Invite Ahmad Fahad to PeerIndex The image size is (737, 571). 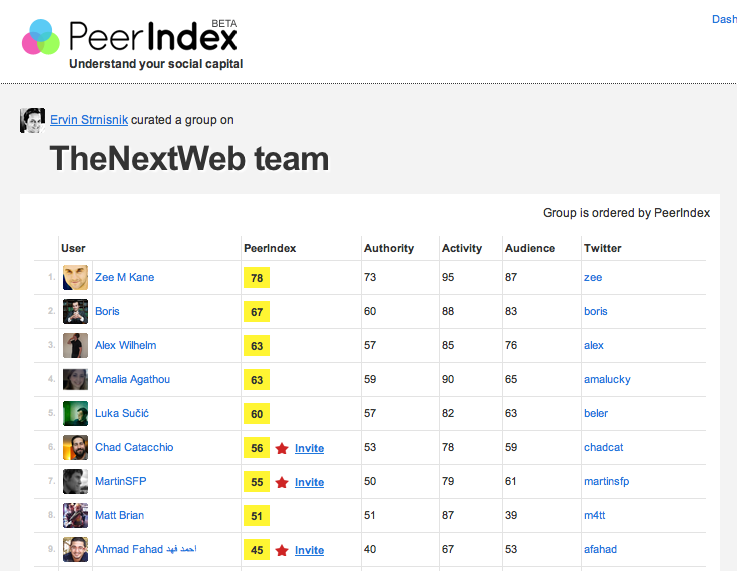309,550
